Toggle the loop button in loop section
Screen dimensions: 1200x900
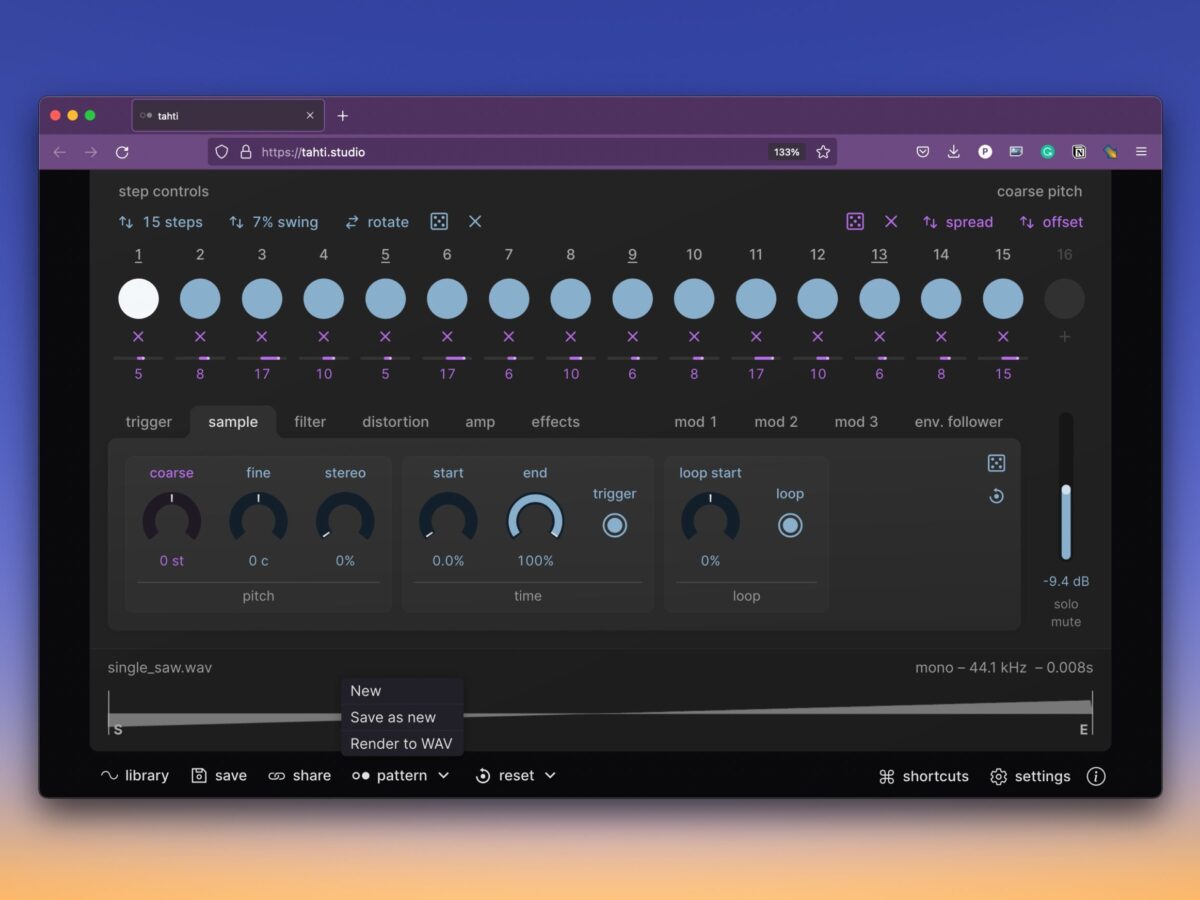(790, 525)
